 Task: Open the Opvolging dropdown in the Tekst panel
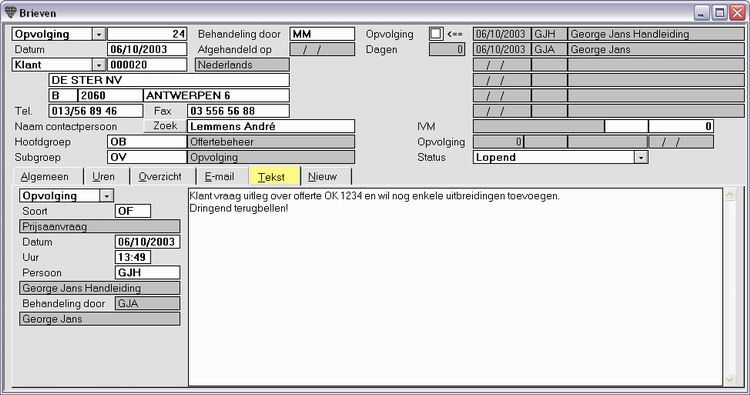(x=107, y=196)
